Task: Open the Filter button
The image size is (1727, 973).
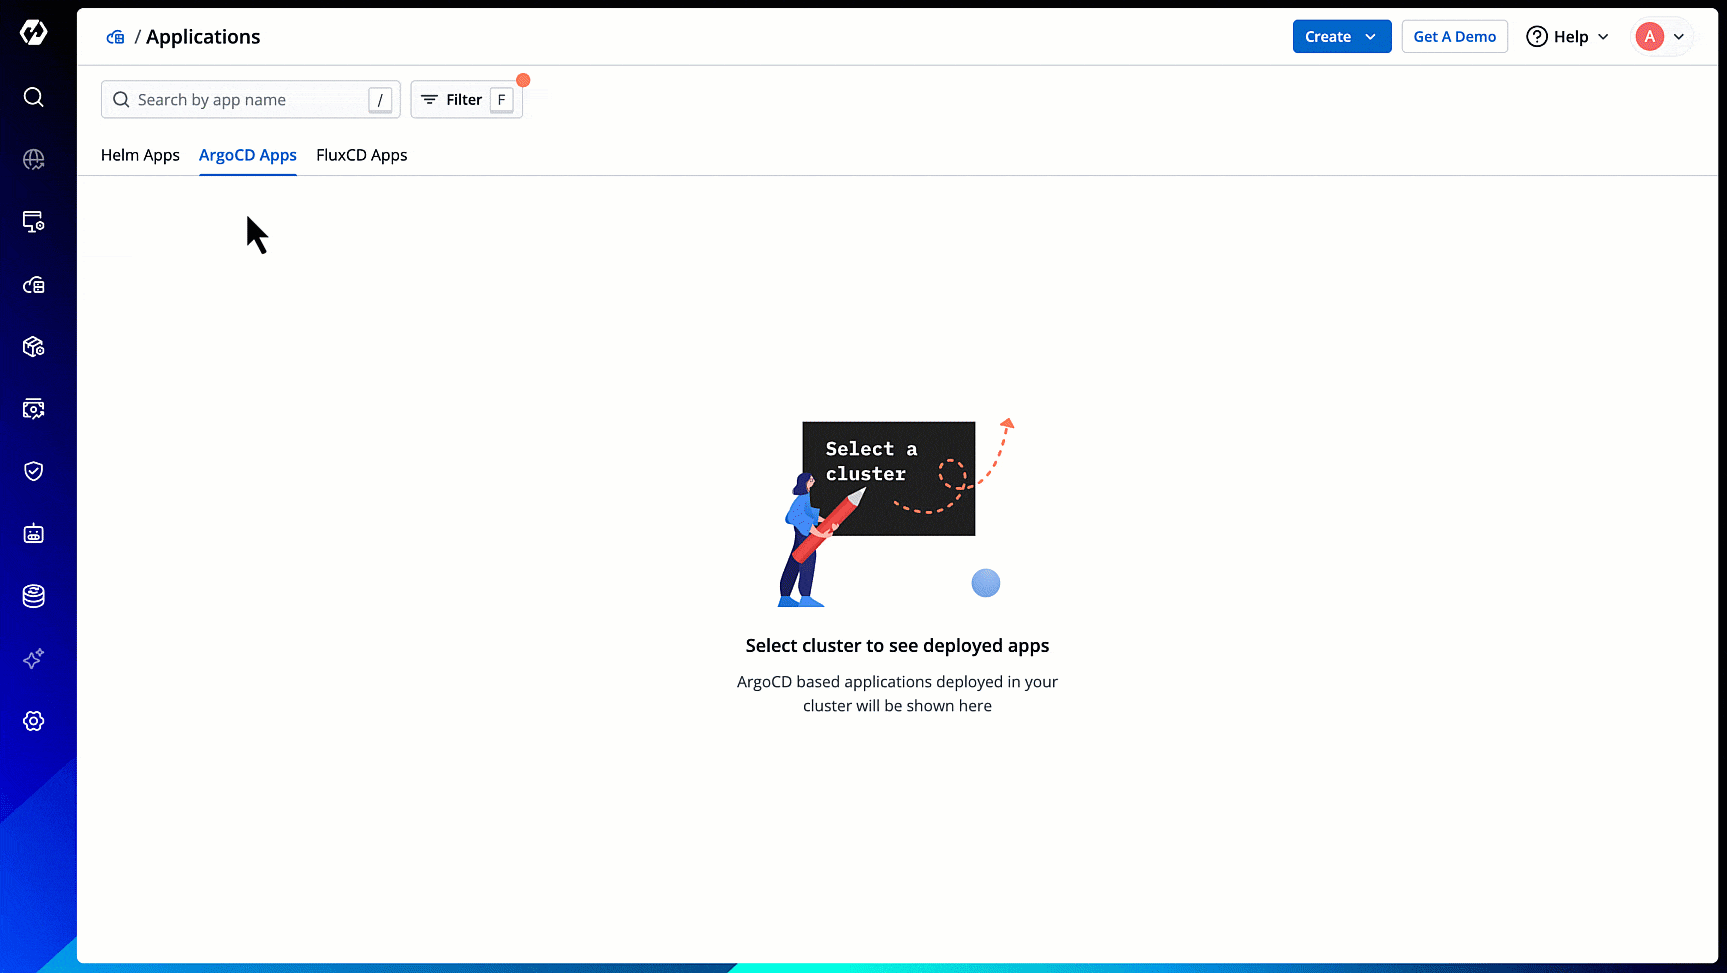Action: [x=465, y=100]
